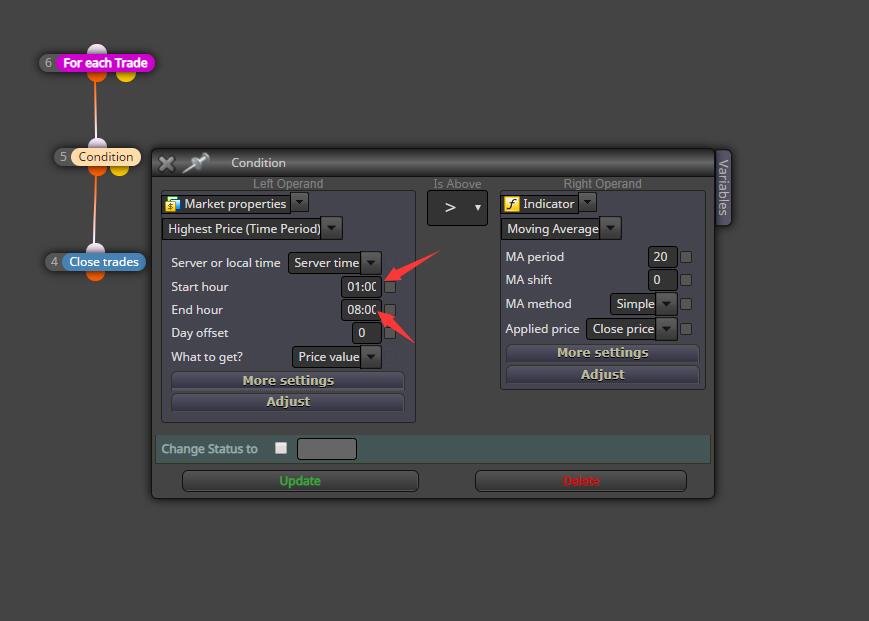
Task: Click Adjust under Right Operand
Action: coord(602,374)
